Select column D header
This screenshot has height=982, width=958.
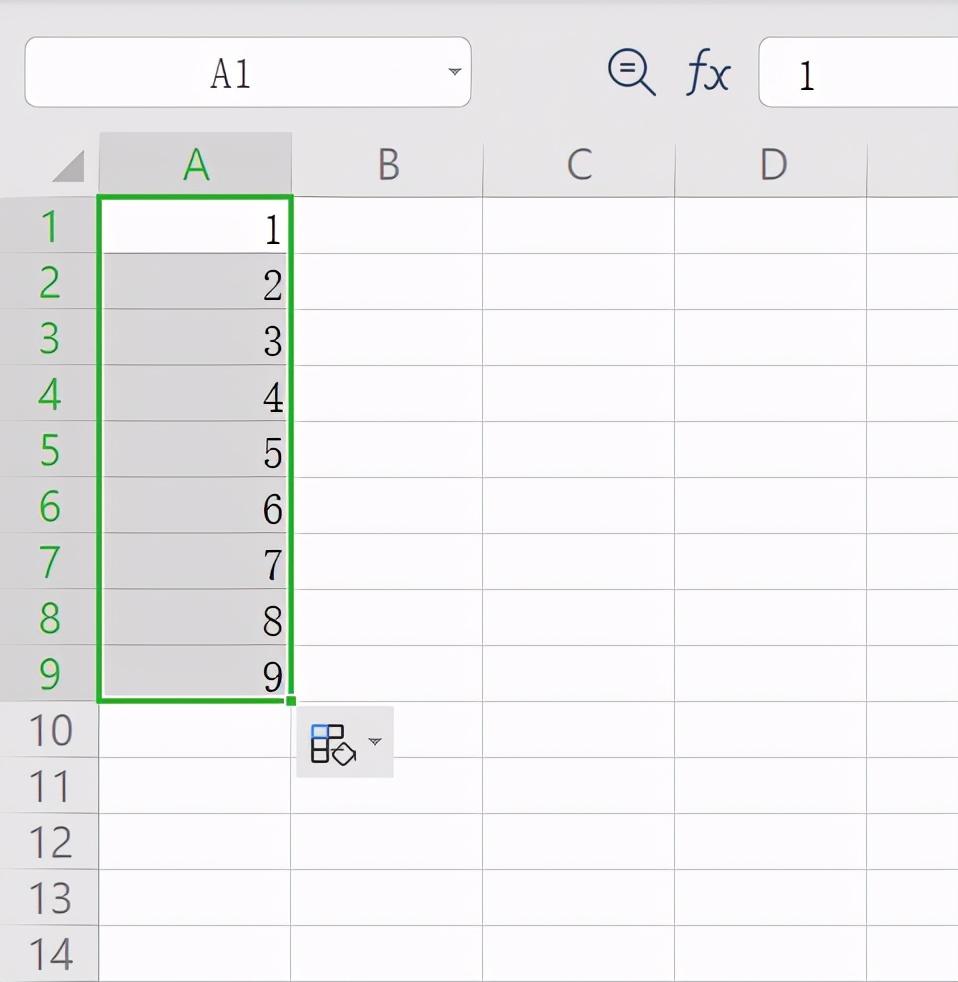pyautogui.click(x=772, y=165)
